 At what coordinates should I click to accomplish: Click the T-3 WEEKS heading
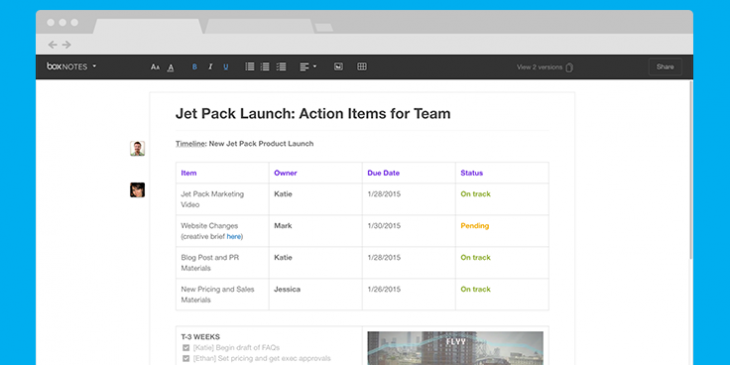[x=201, y=337]
